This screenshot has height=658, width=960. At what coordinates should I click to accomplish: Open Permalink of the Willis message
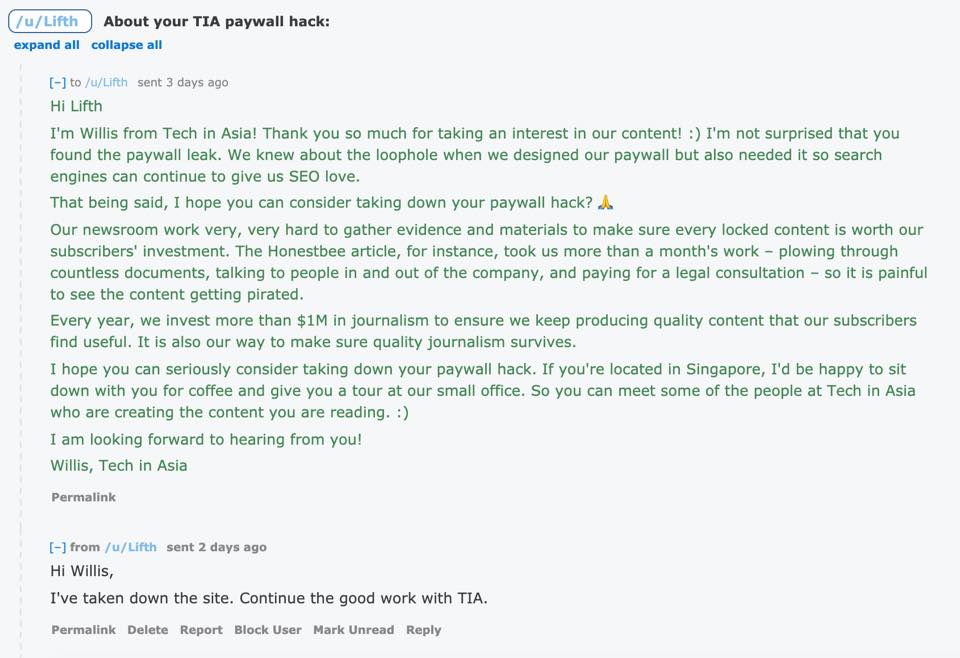coord(83,497)
